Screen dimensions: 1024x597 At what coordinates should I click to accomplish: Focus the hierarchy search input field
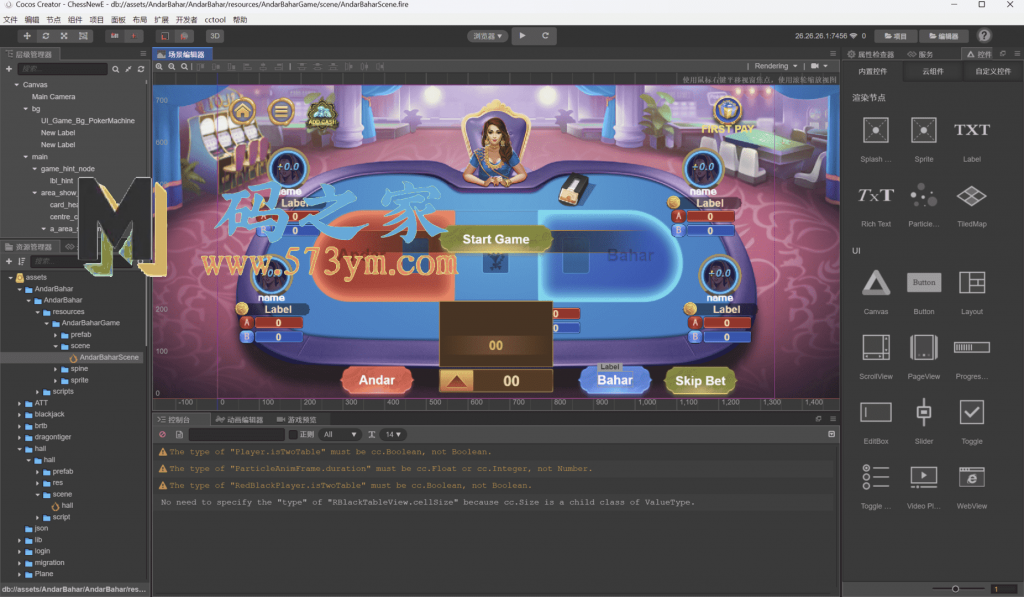point(62,69)
